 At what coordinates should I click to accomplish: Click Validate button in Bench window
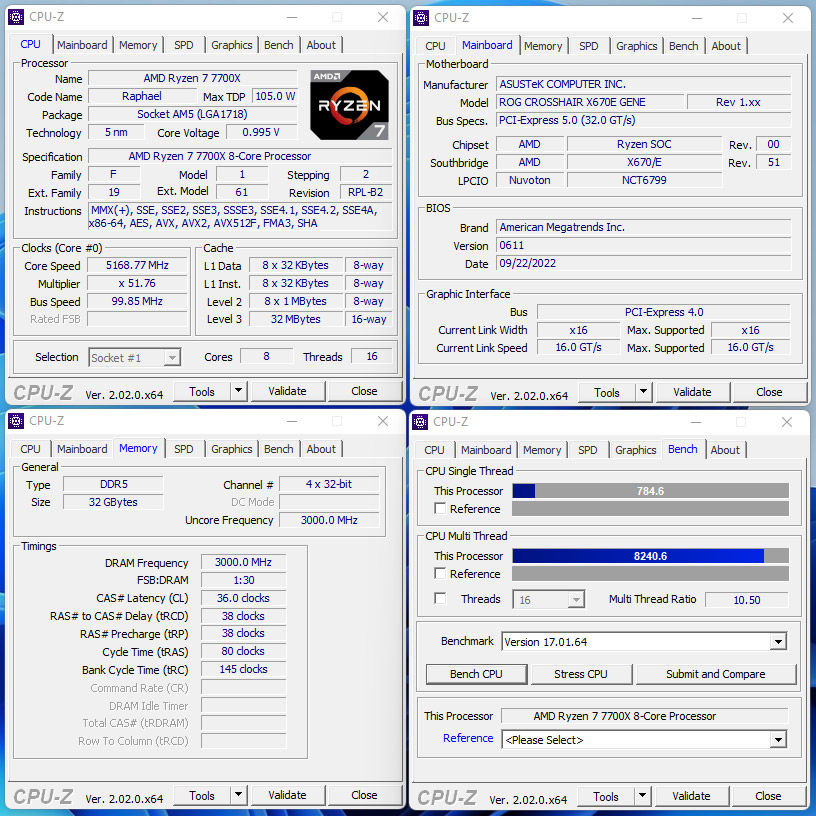[691, 796]
